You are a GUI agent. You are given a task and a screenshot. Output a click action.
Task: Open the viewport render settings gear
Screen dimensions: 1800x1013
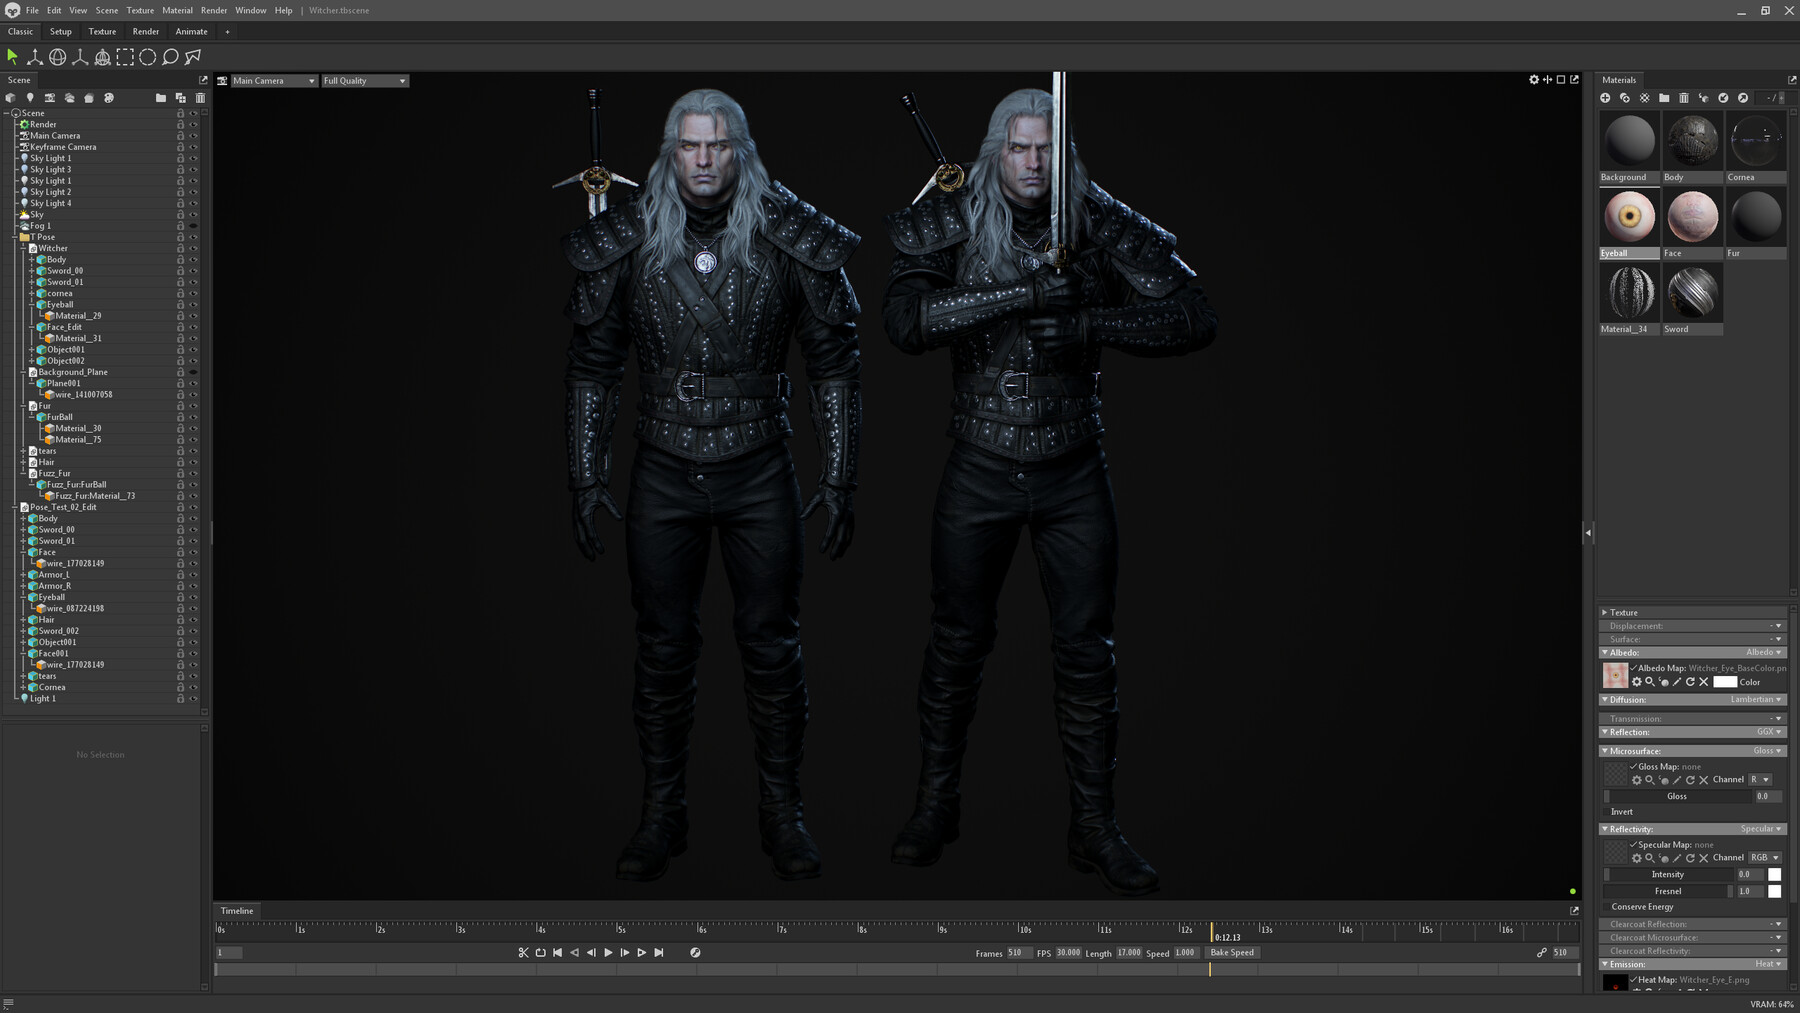point(1534,80)
